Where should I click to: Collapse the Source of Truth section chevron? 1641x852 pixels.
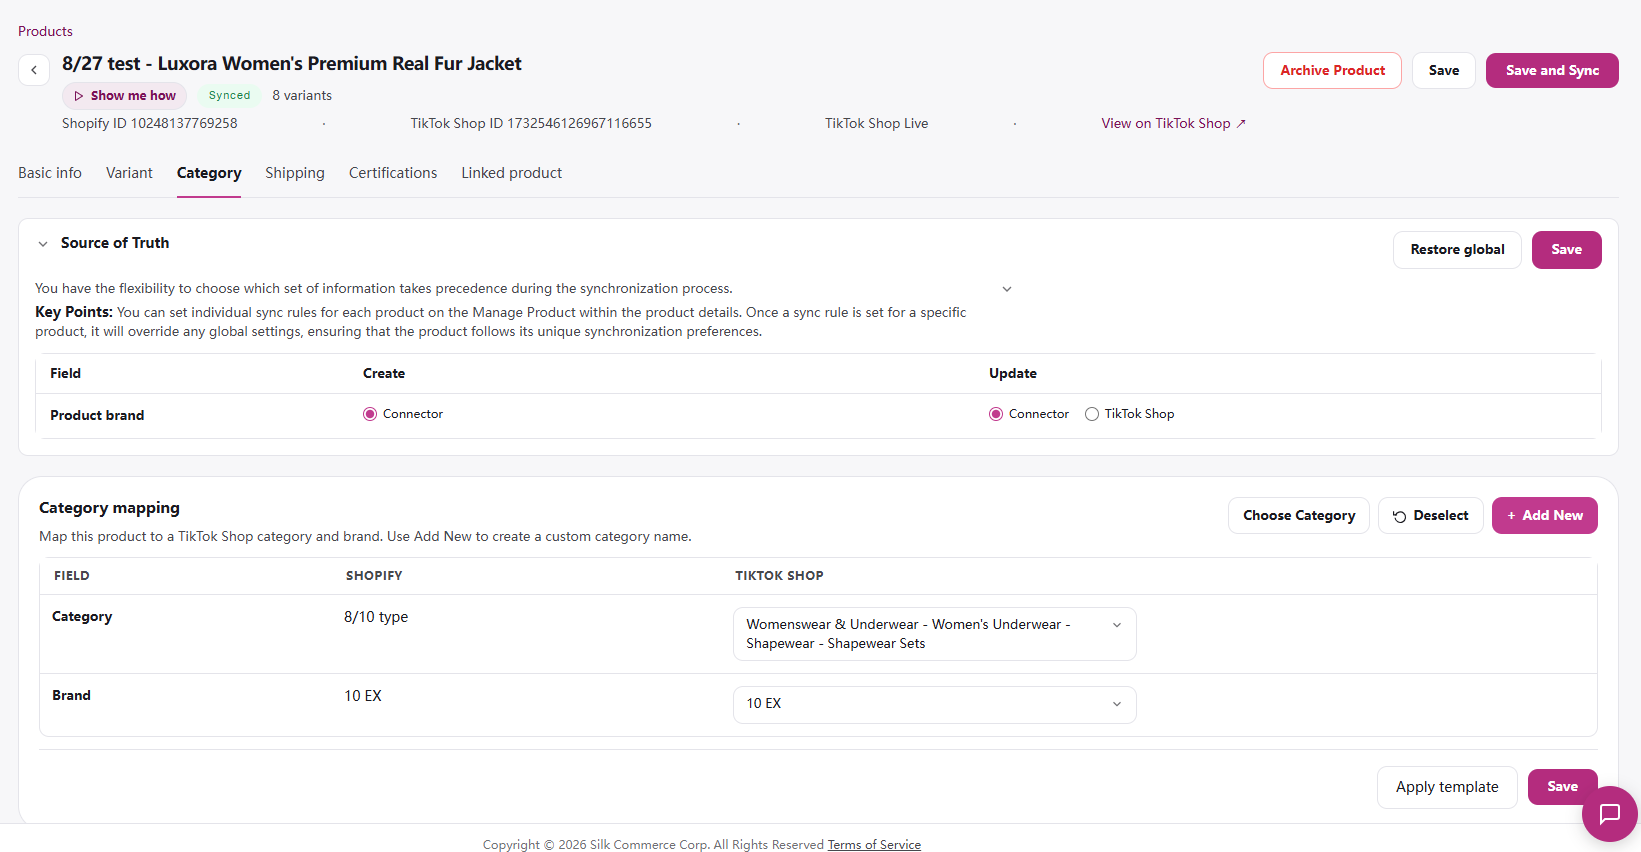point(43,244)
